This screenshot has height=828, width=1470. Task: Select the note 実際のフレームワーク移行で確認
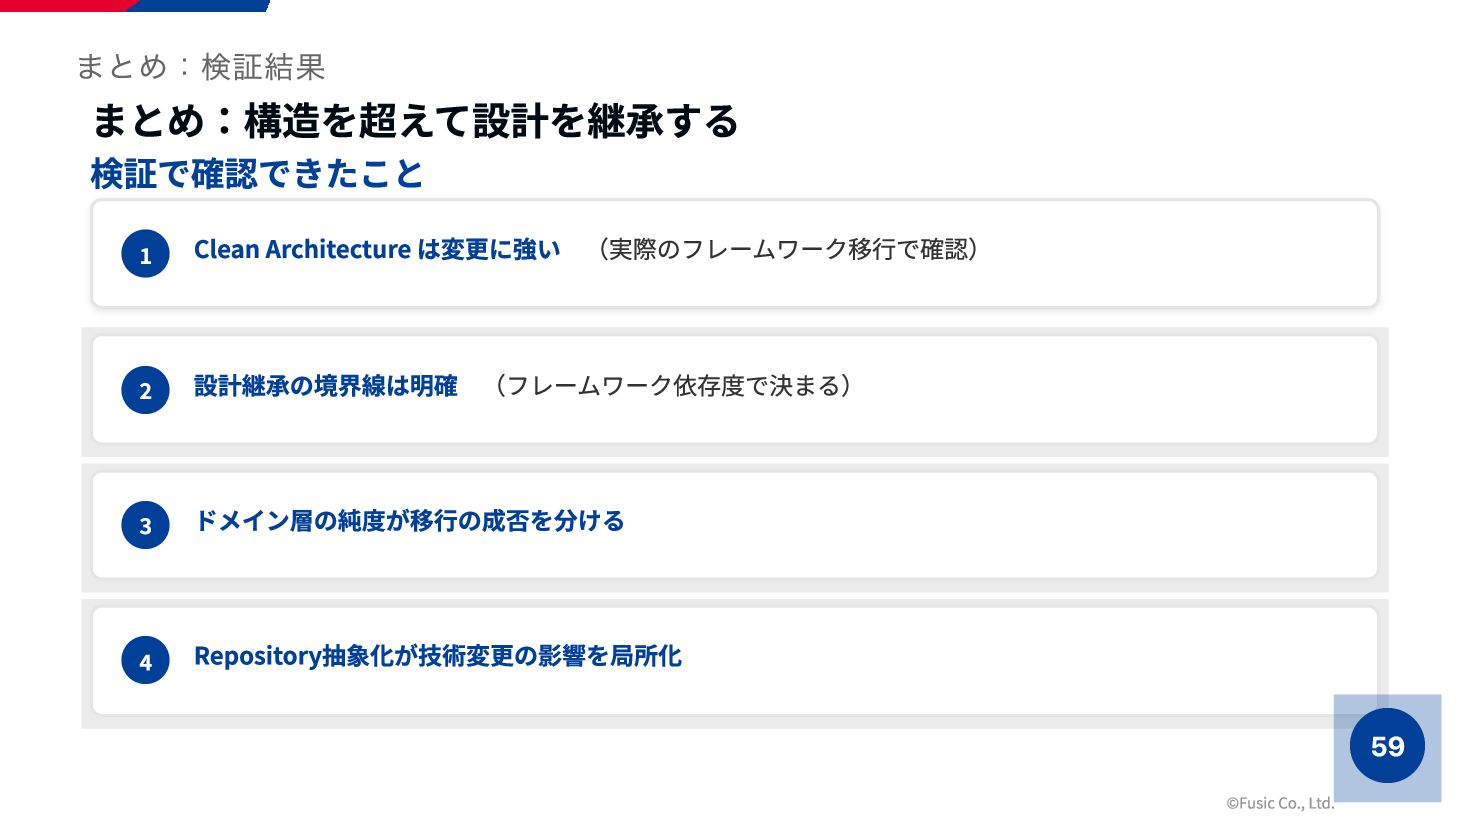point(787,249)
